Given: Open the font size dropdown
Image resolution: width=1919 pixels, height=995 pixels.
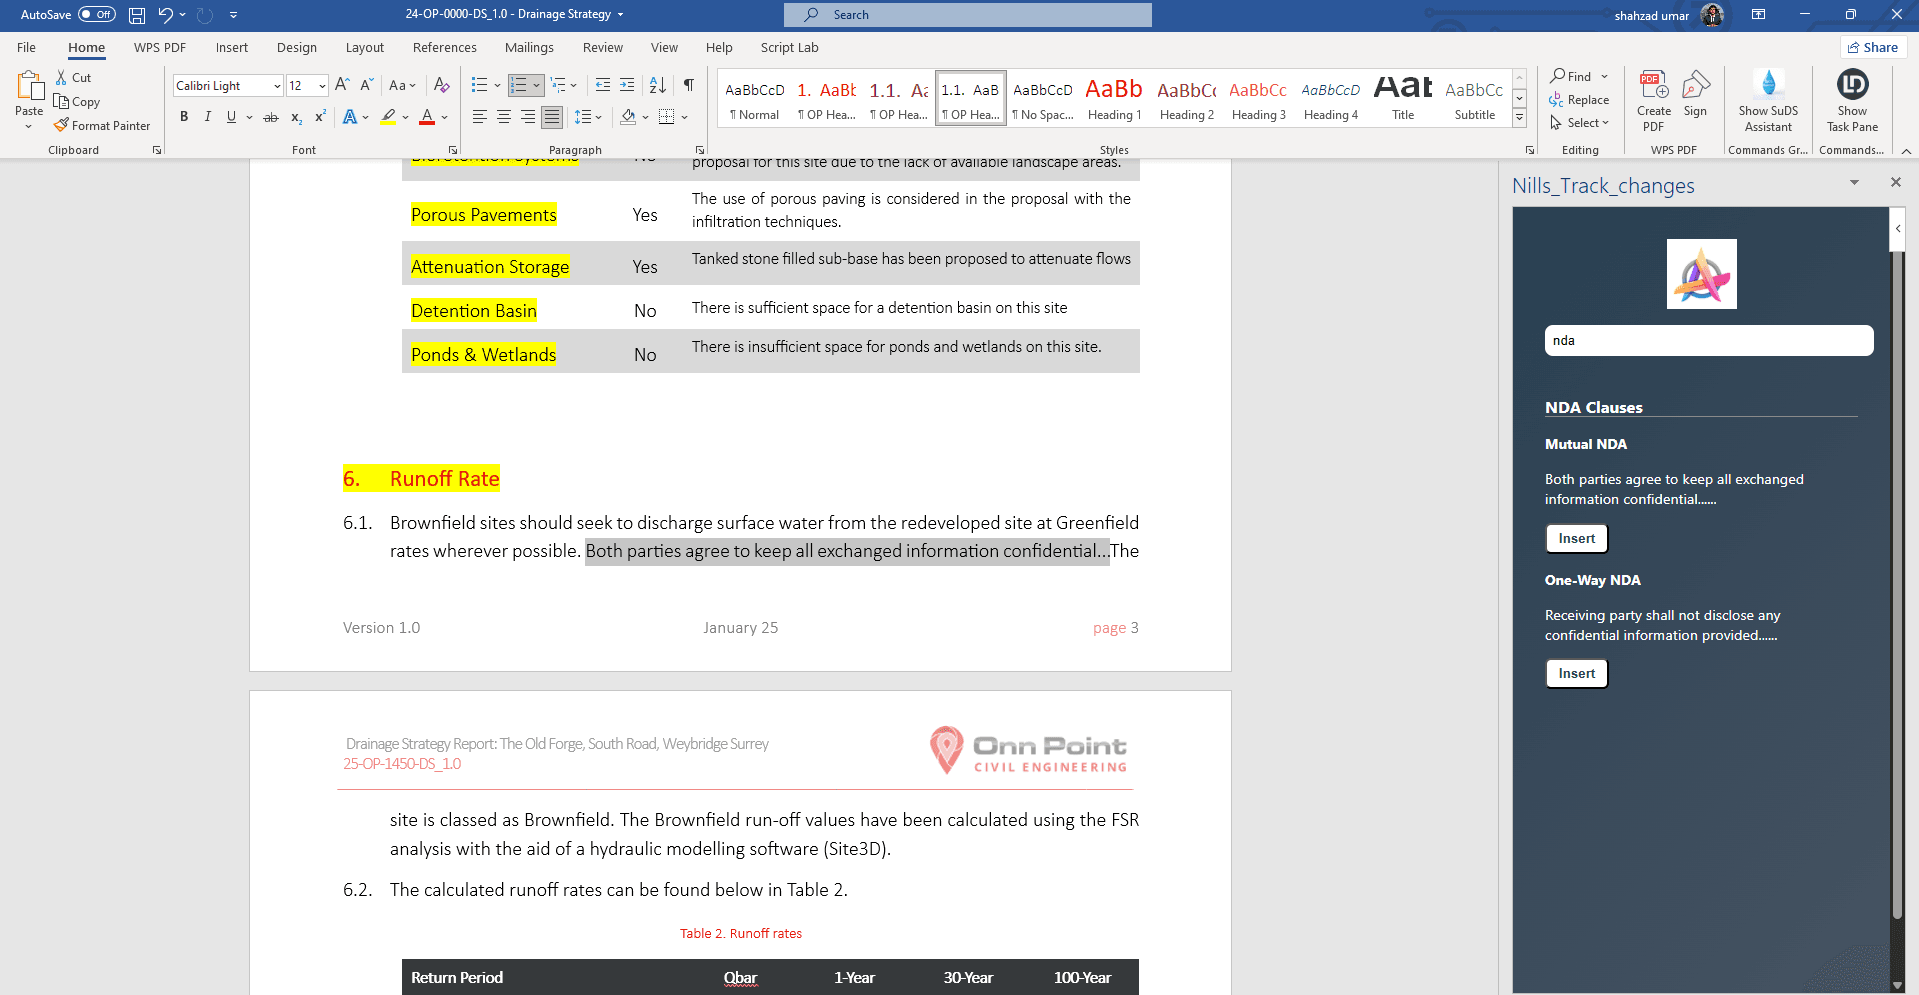Looking at the screenshot, I should click(x=322, y=86).
